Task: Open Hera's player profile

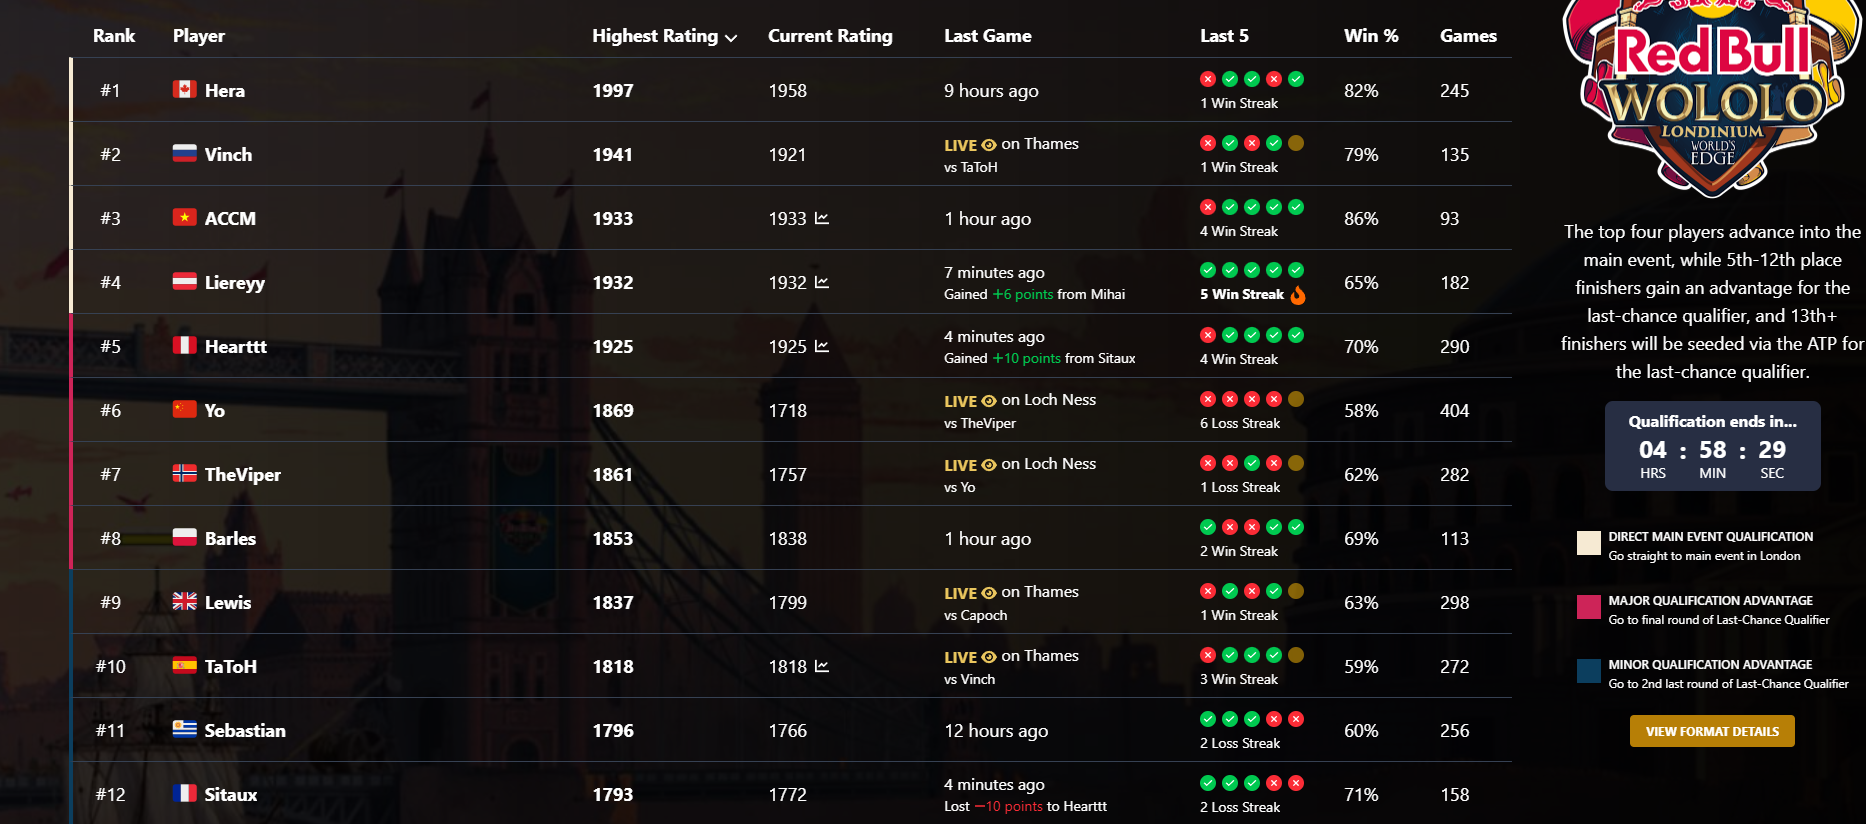Action: tap(225, 90)
